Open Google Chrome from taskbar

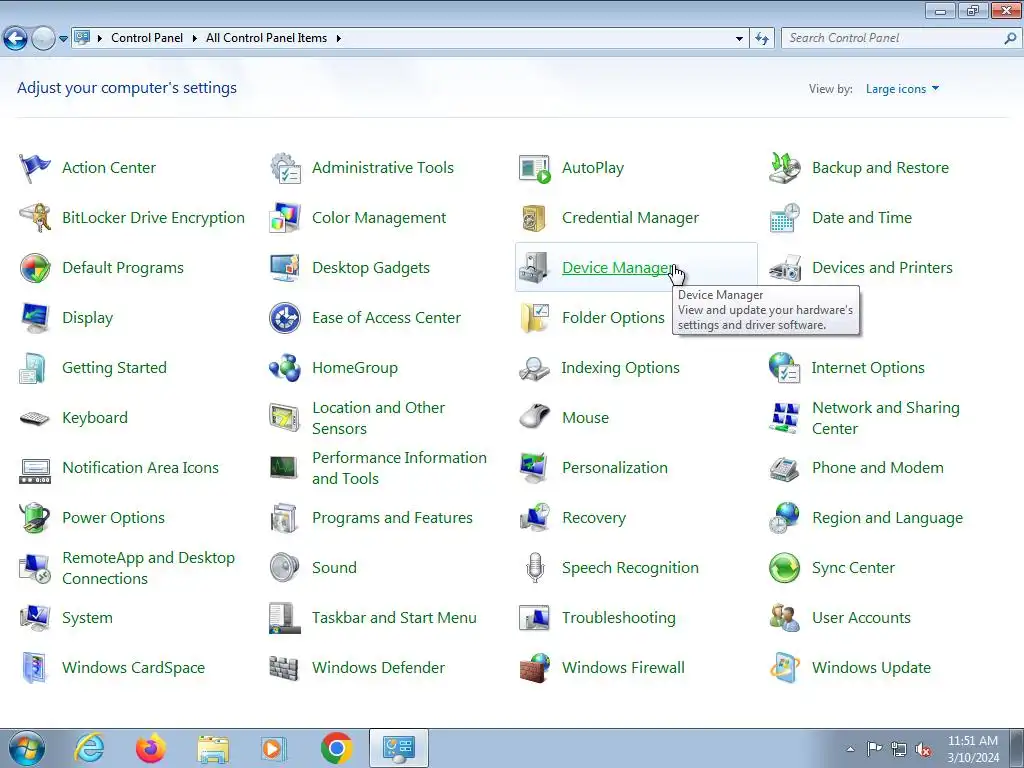[x=336, y=748]
